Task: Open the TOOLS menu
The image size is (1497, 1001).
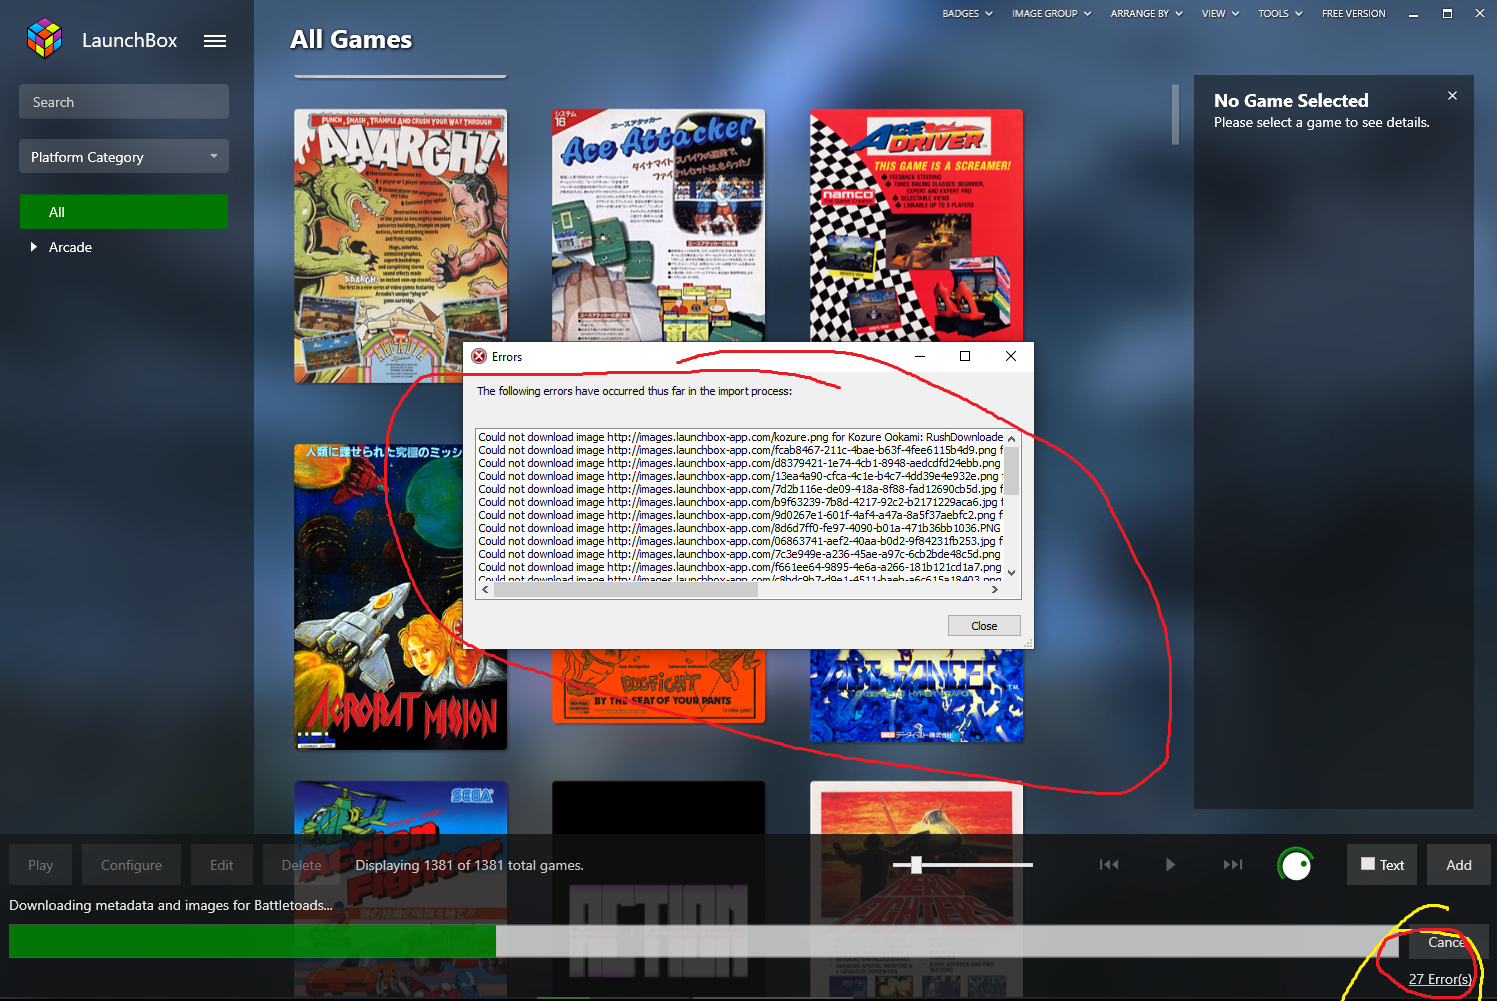Action: point(1280,14)
